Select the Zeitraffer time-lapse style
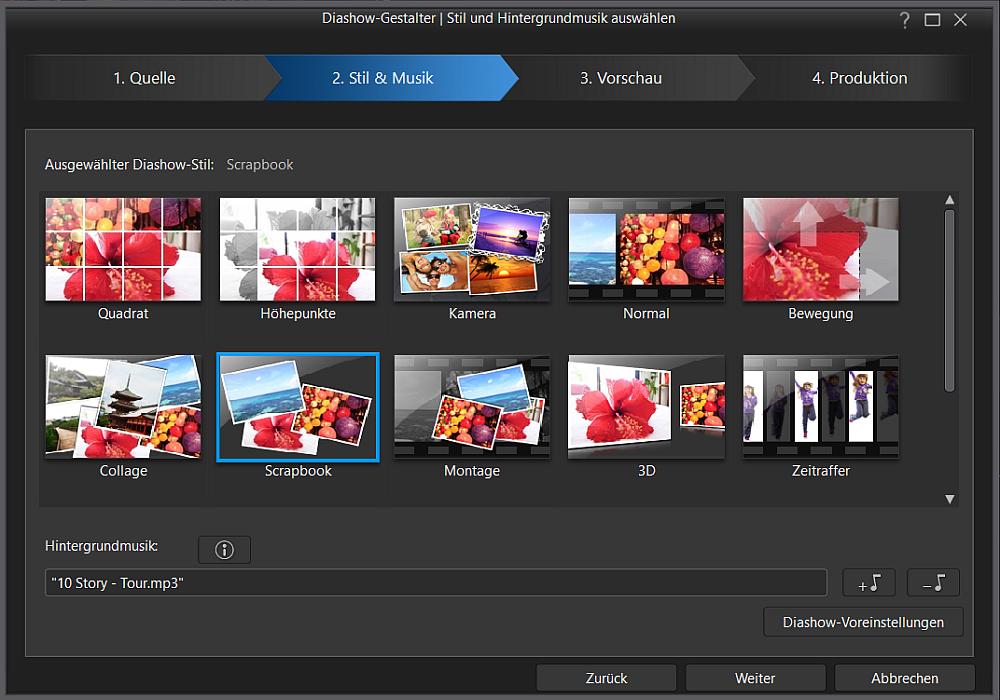This screenshot has width=1000, height=700. pyautogui.click(x=820, y=407)
